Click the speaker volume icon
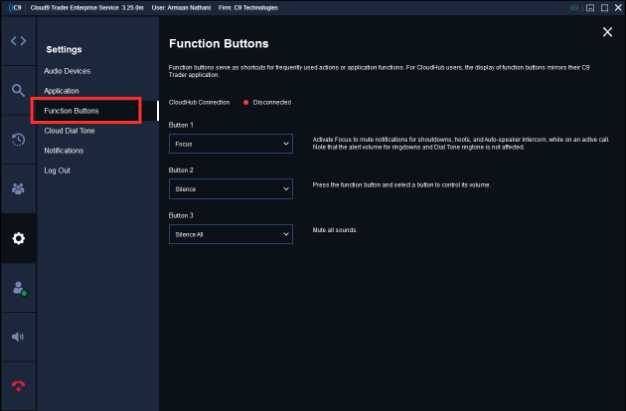The image size is (626, 411). 18,337
